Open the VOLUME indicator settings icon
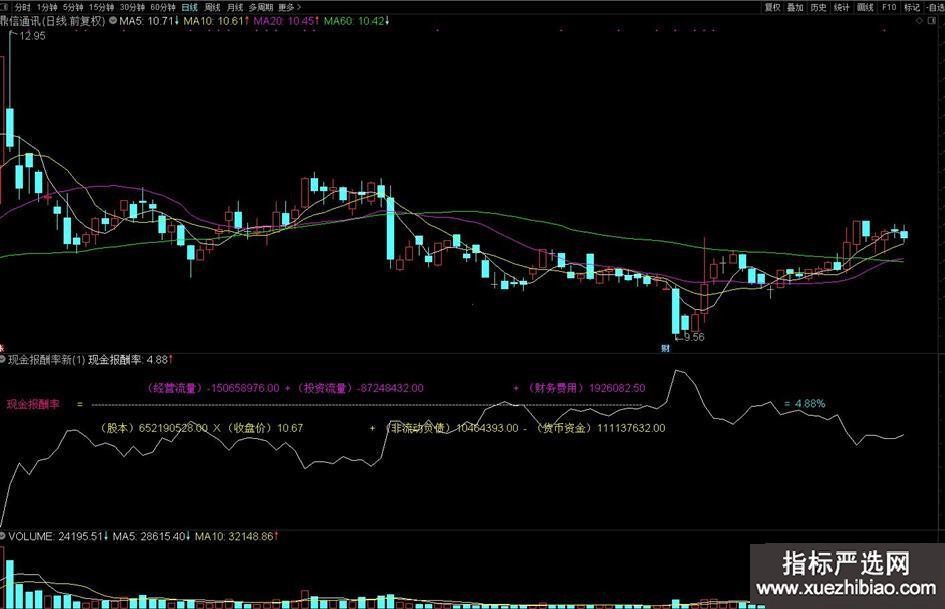 3,535
